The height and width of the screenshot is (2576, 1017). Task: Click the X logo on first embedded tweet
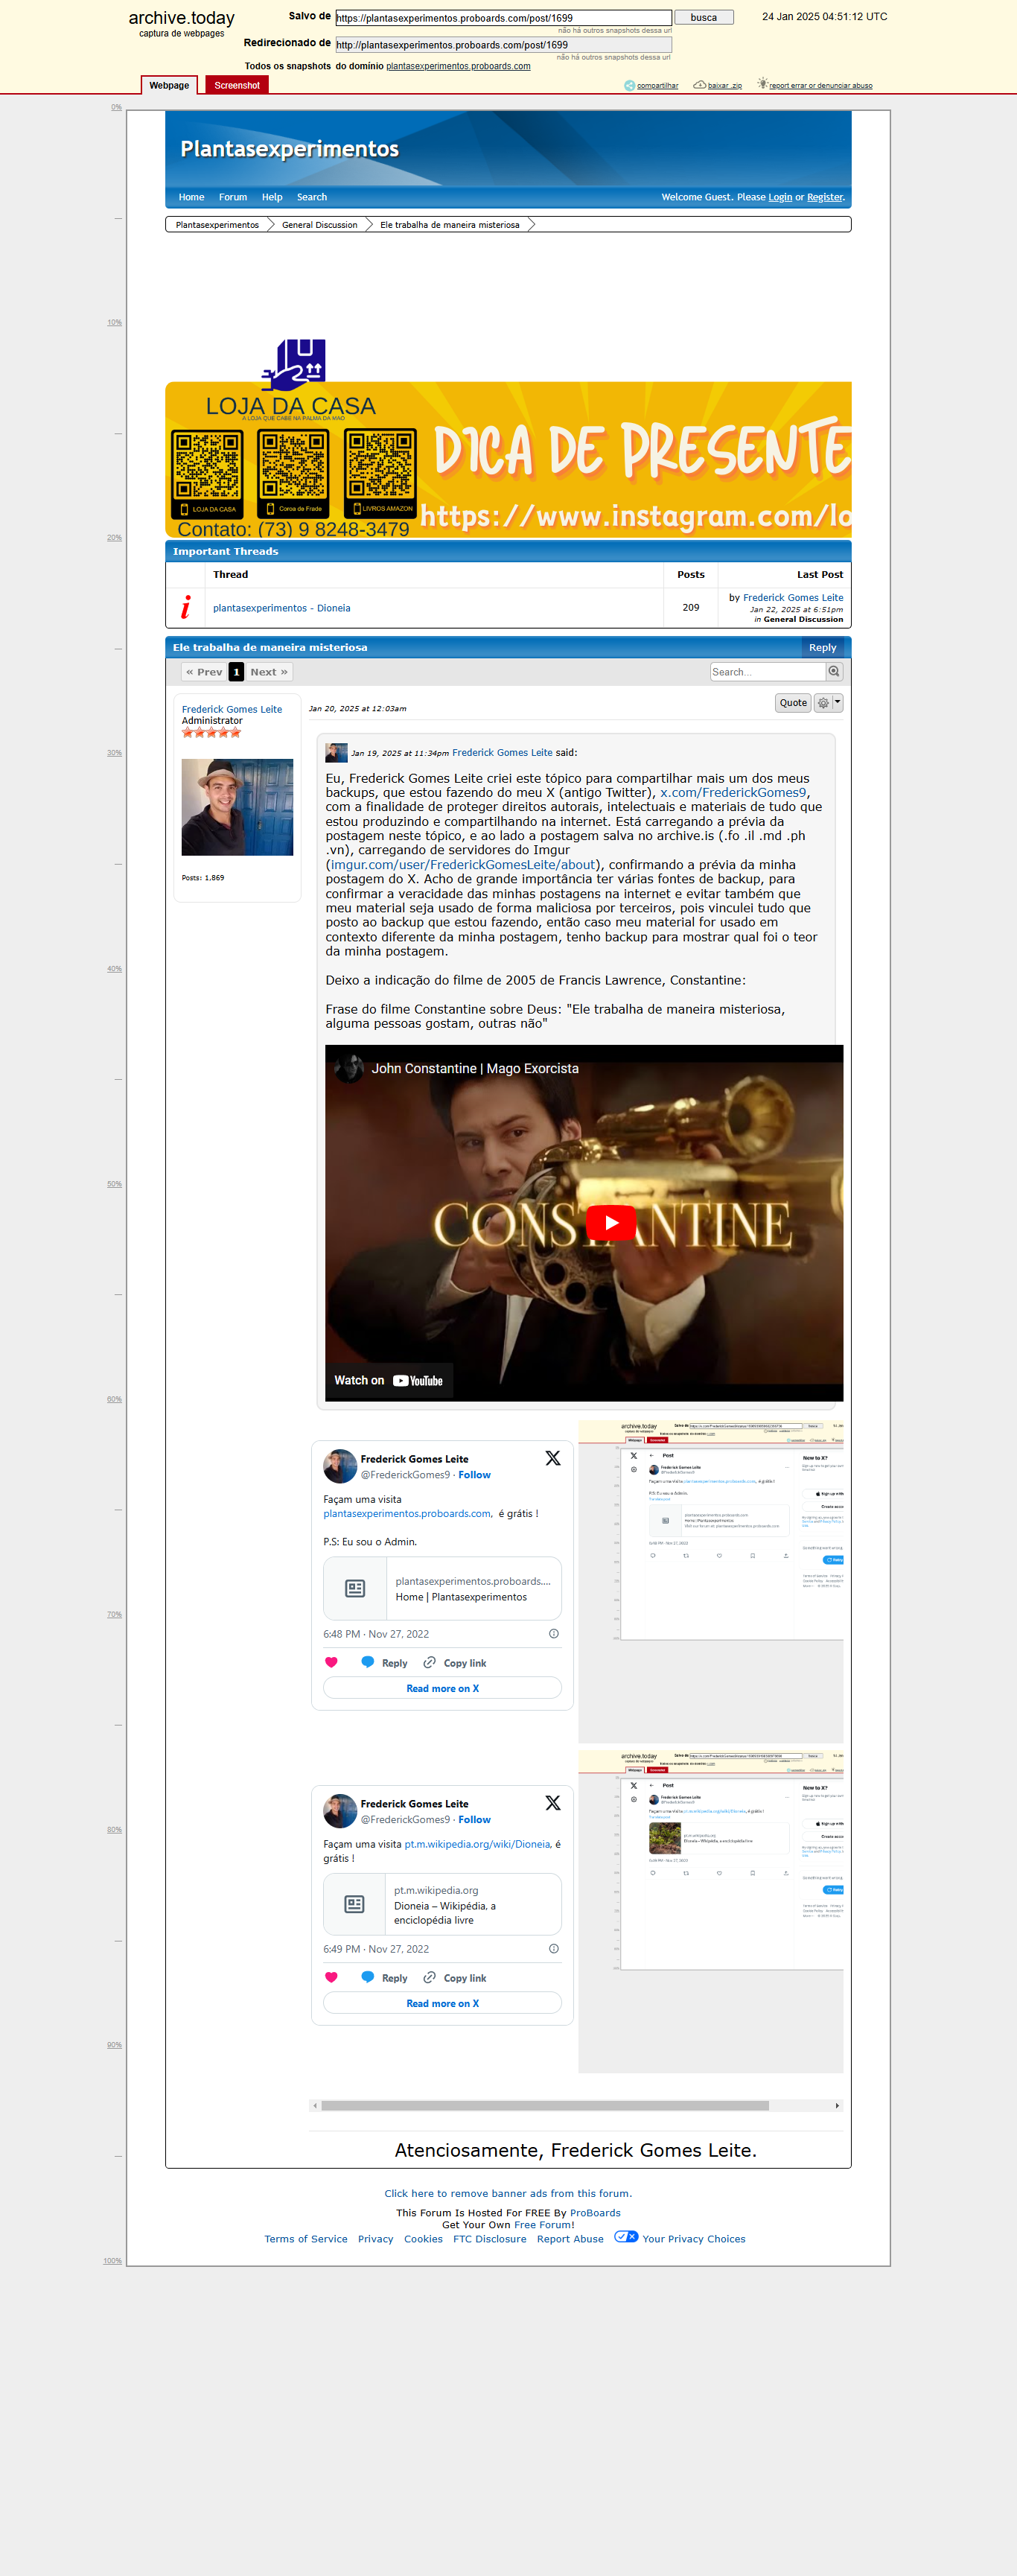pyautogui.click(x=553, y=1458)
